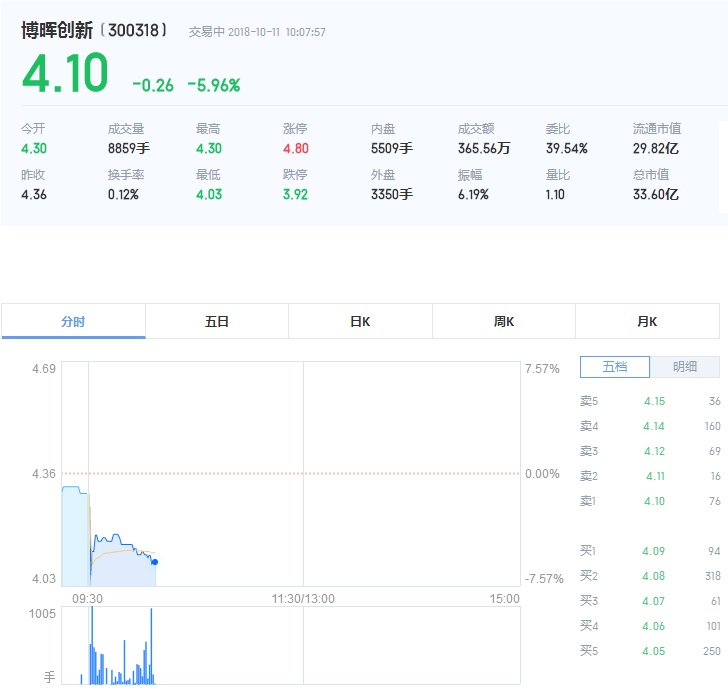
Task: Click the 1005 volume axis label
Action: pyautogui.click(x=42, y=614)
